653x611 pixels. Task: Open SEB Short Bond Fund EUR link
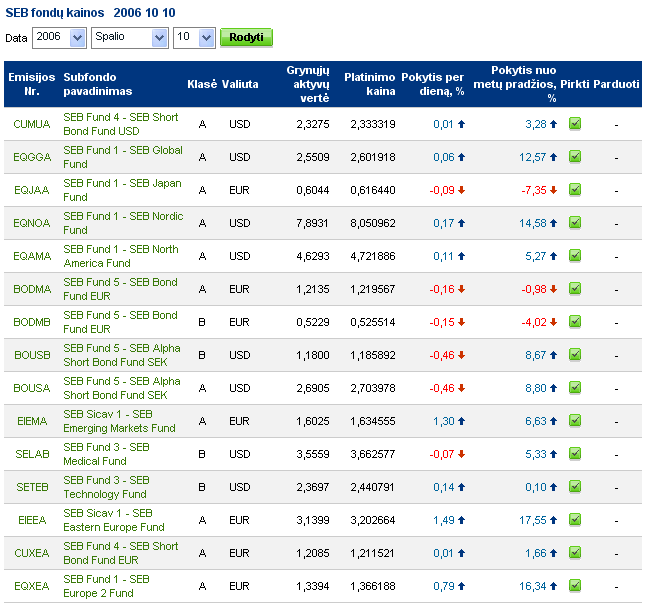click(121, 553)
